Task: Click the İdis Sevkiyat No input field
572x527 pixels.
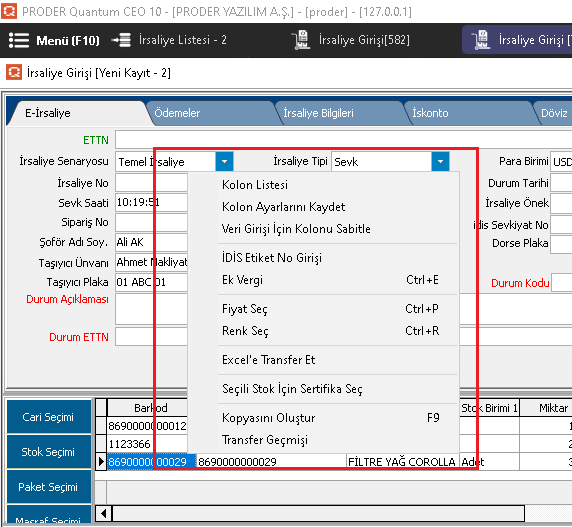Action: [561, 224]
